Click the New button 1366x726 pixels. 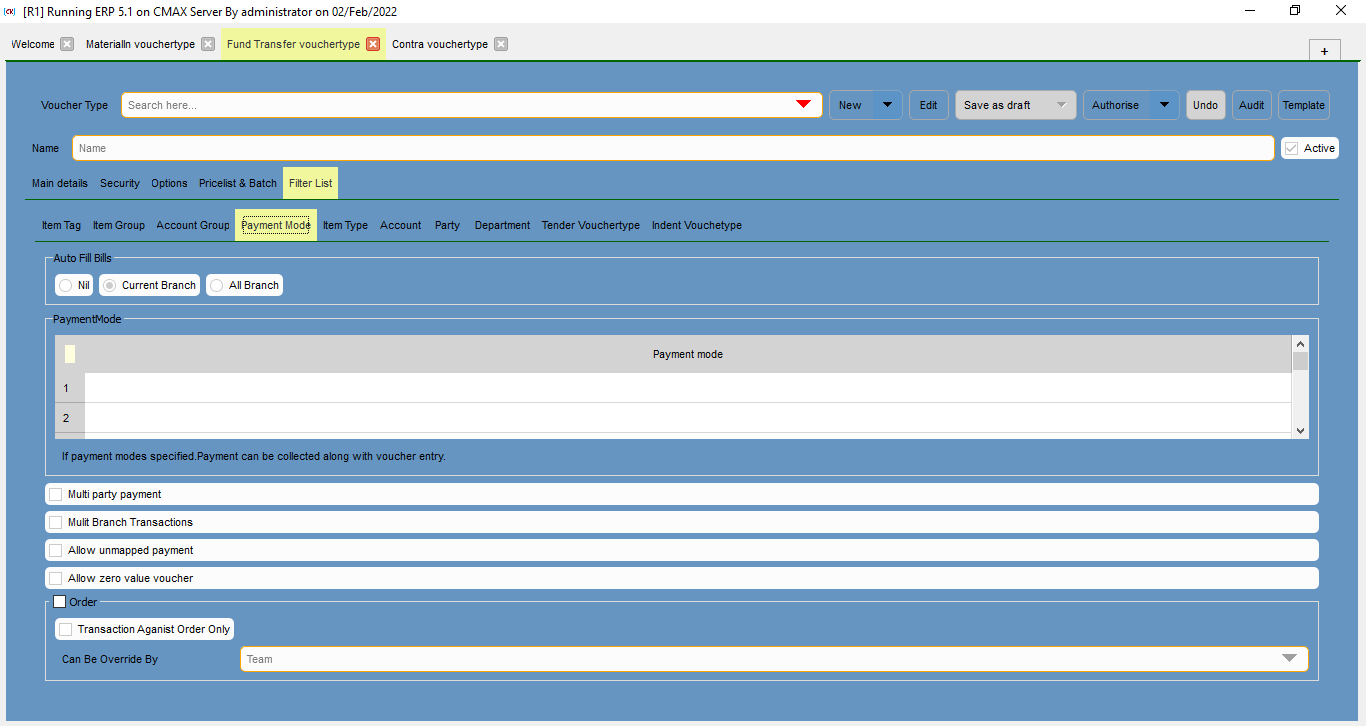point(850,105)
